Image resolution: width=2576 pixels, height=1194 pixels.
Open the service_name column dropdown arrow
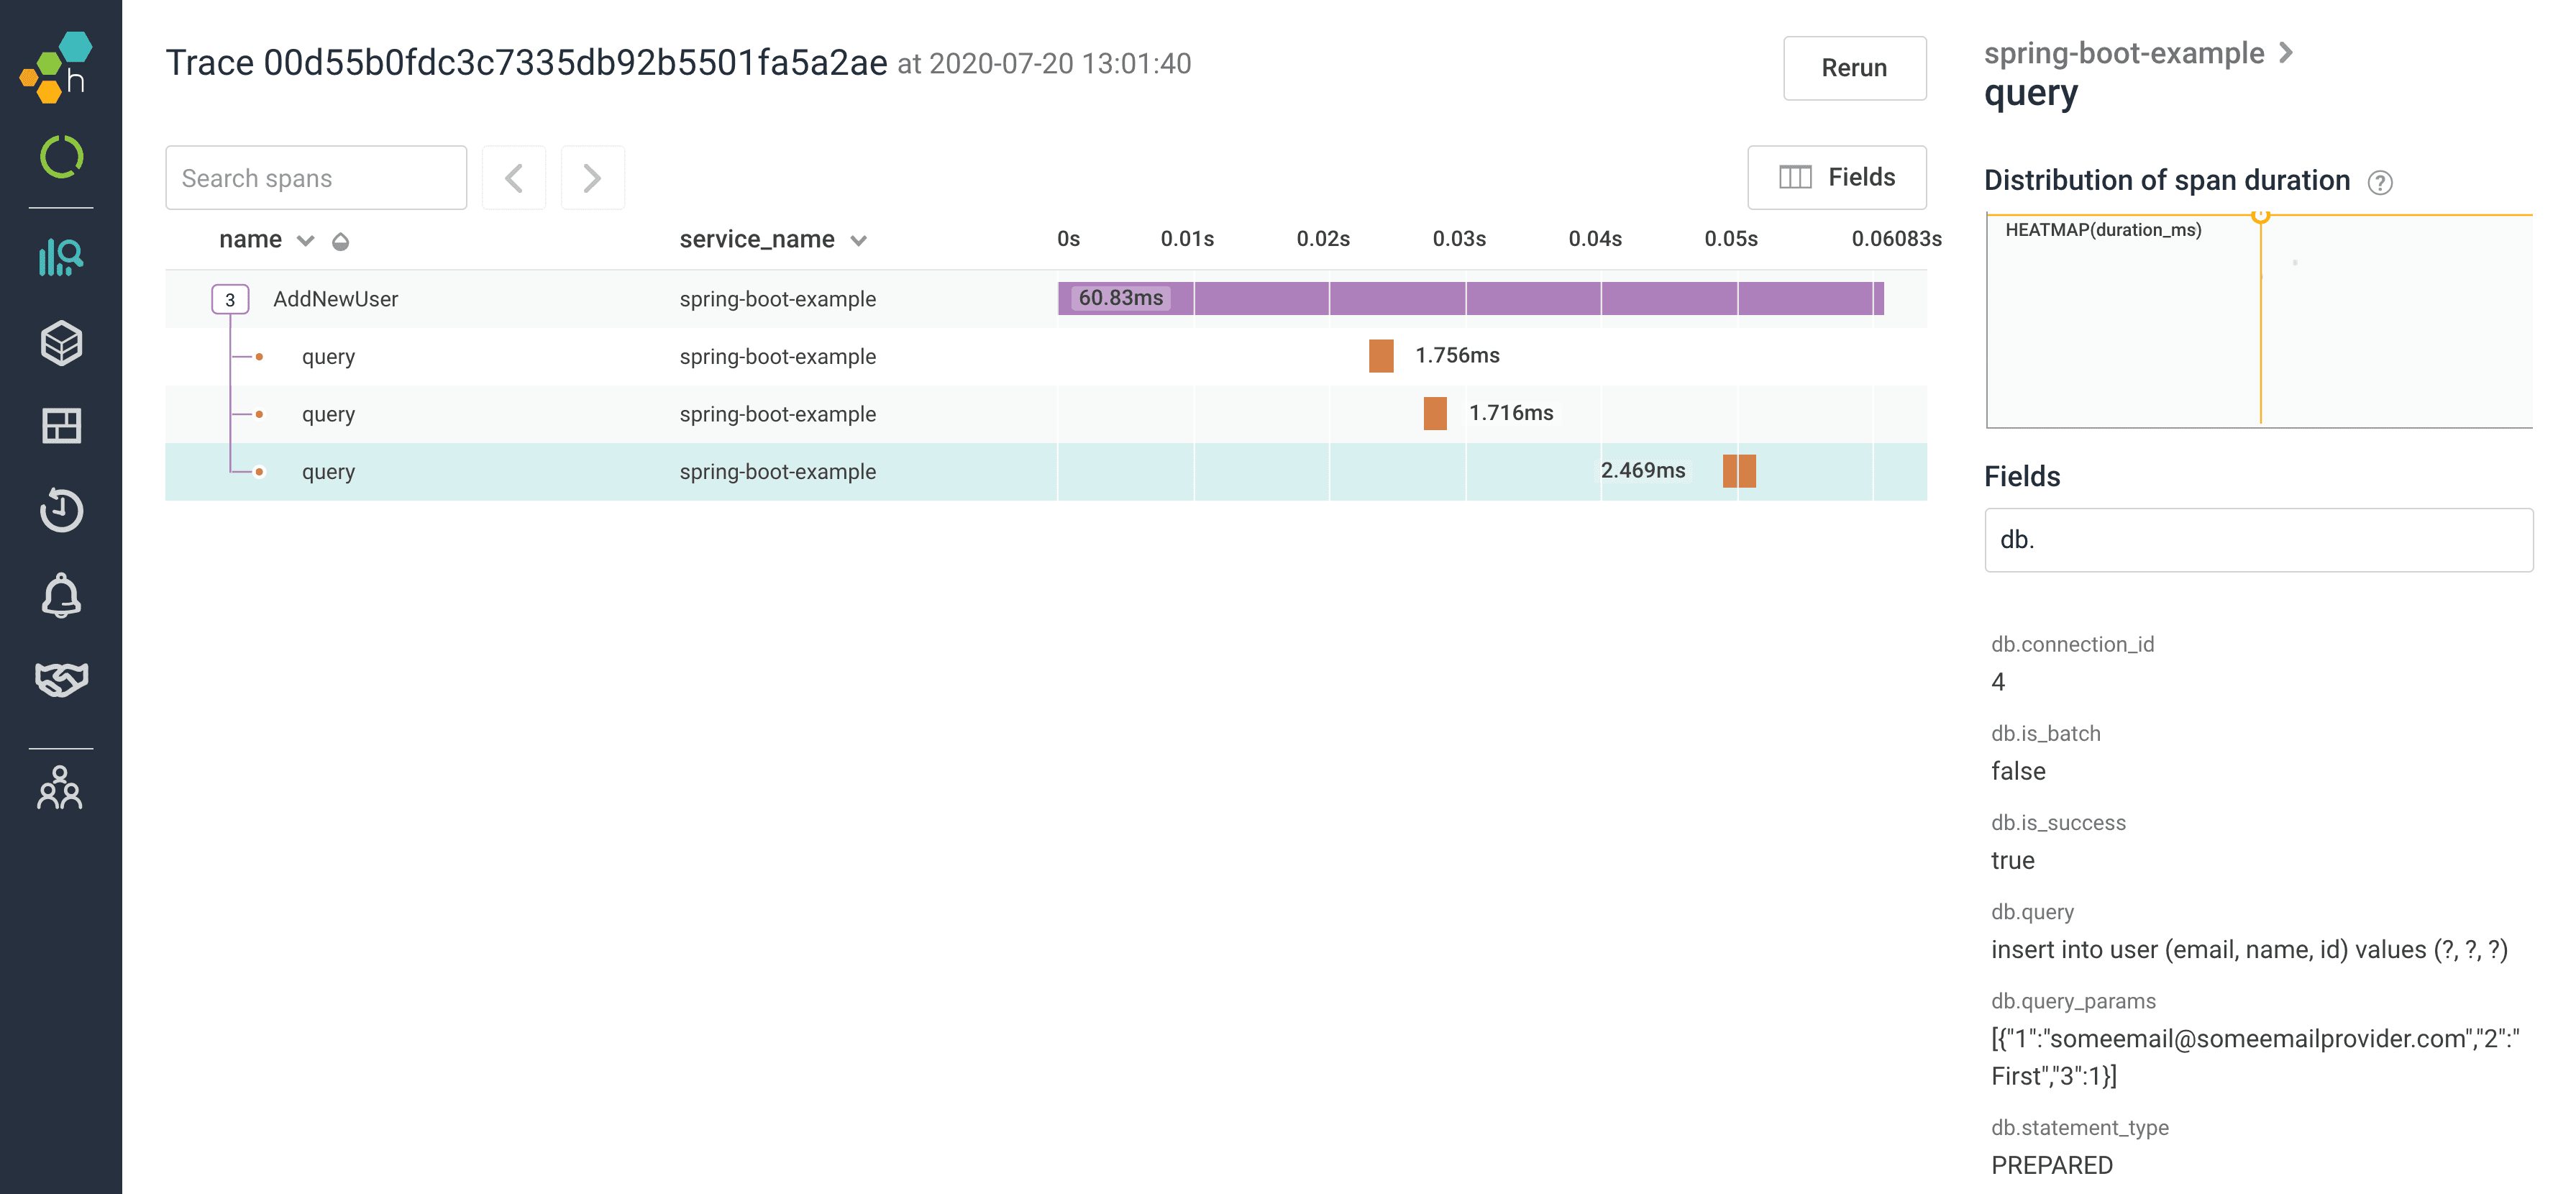pyautogui.click(x=858, y=241)
